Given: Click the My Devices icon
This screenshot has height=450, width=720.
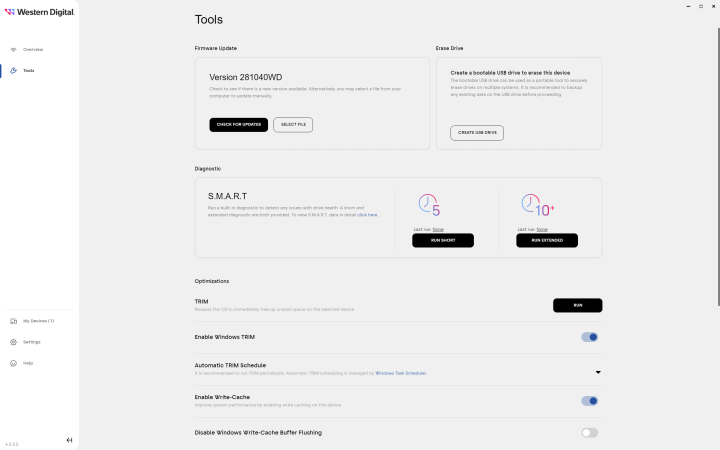Looking at the screenshot, I should (13, 321).
